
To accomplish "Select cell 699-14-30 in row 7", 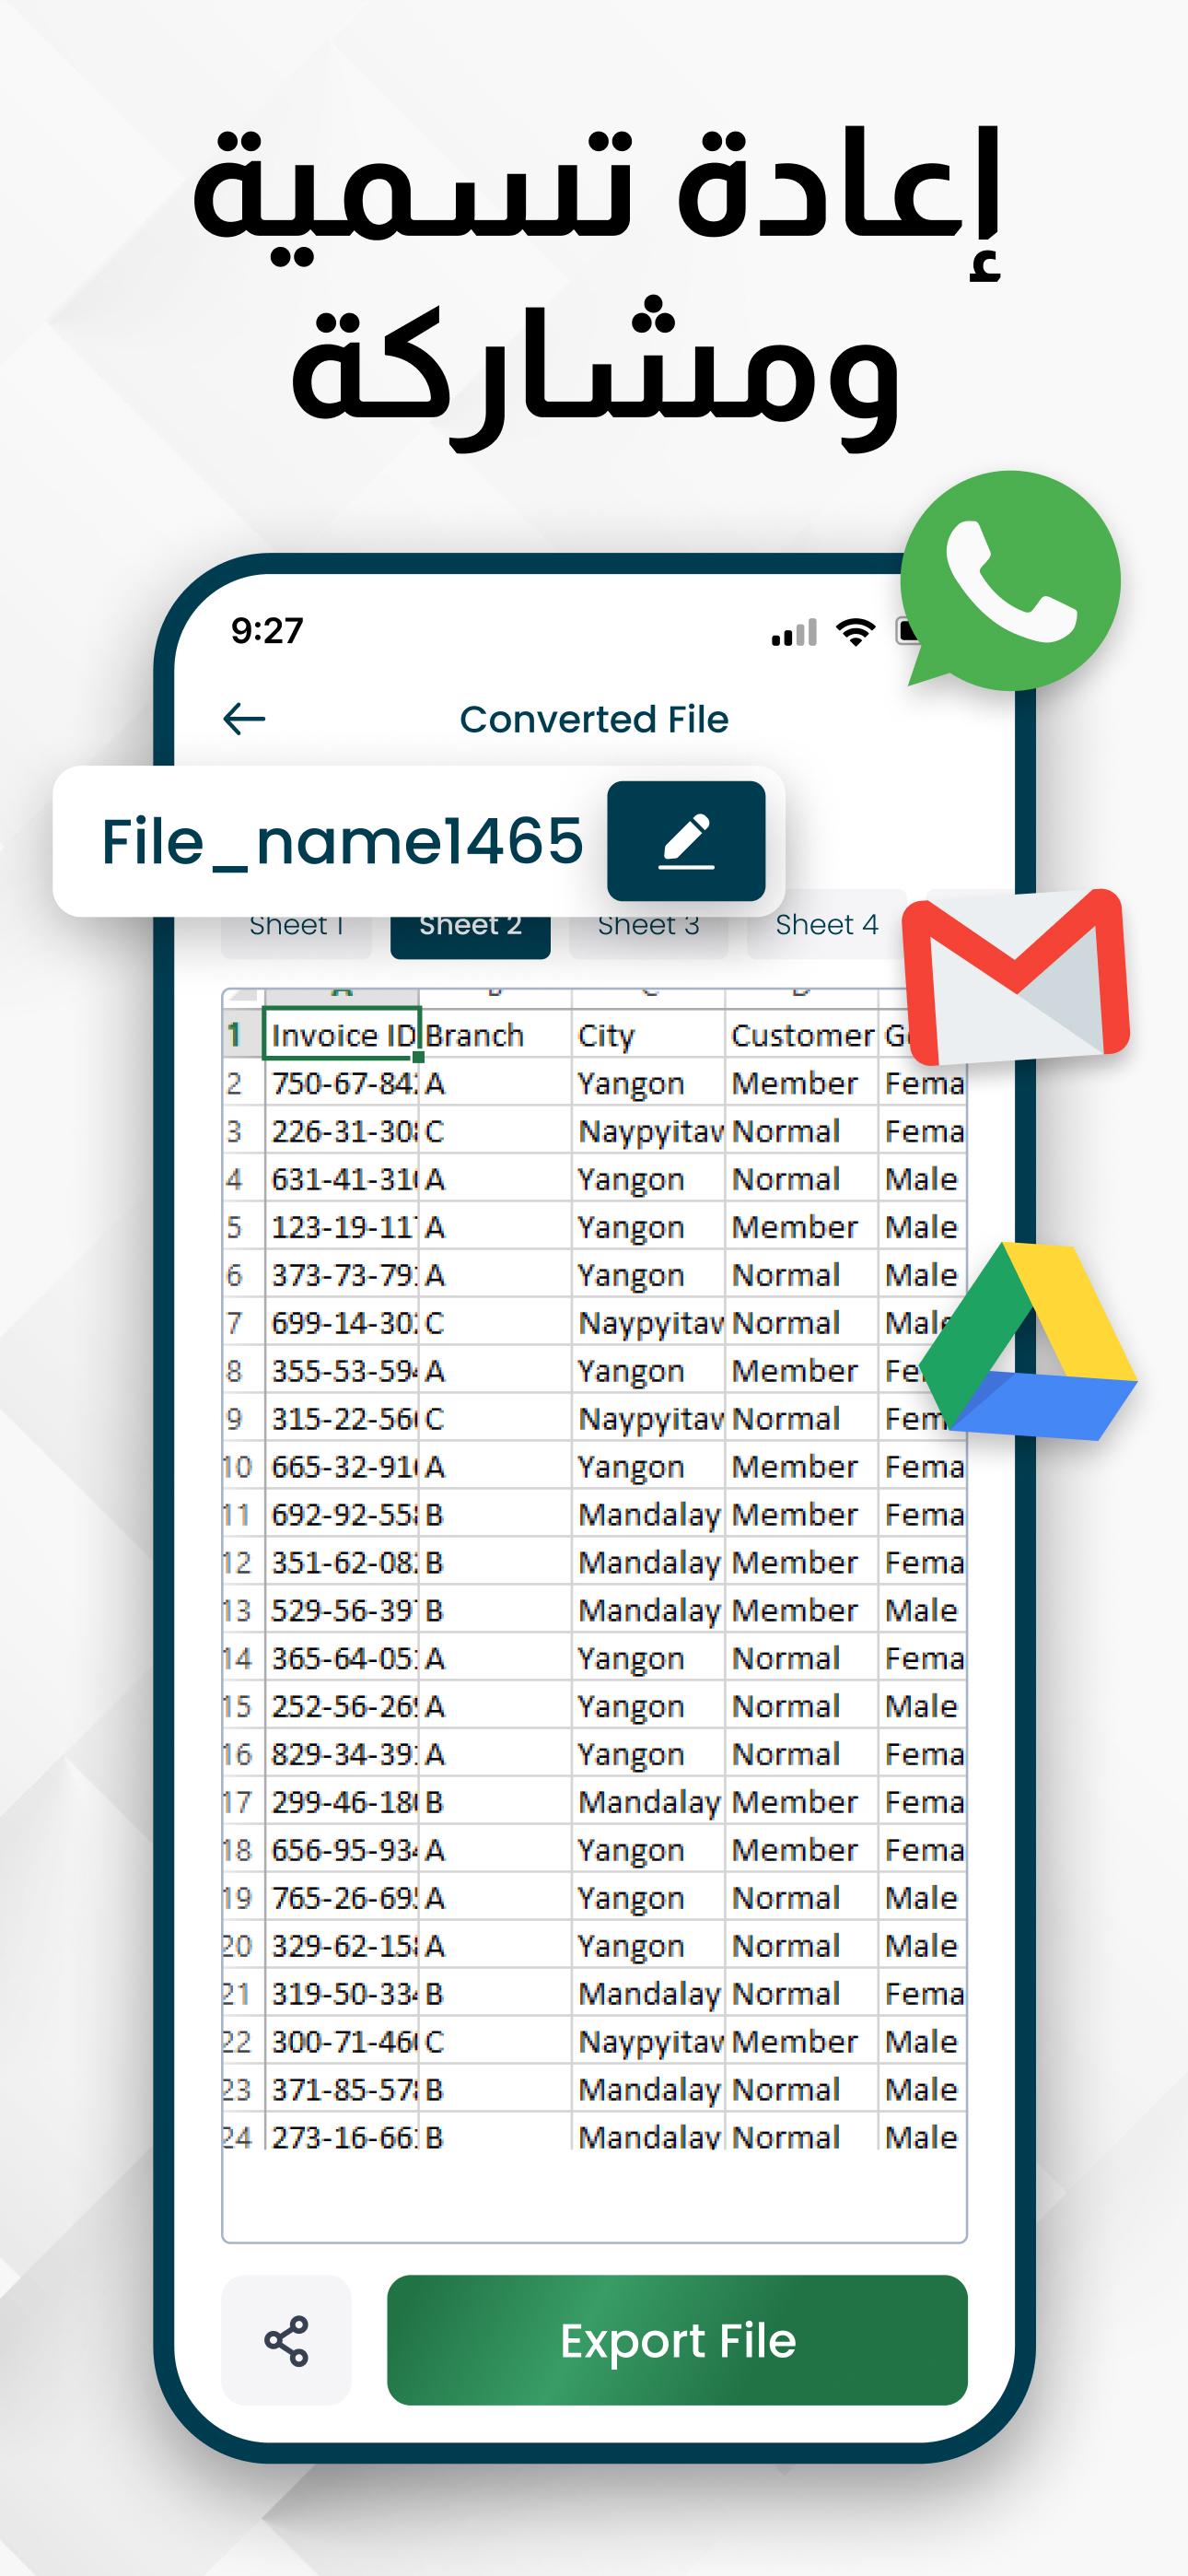I will coord(341,1323).
